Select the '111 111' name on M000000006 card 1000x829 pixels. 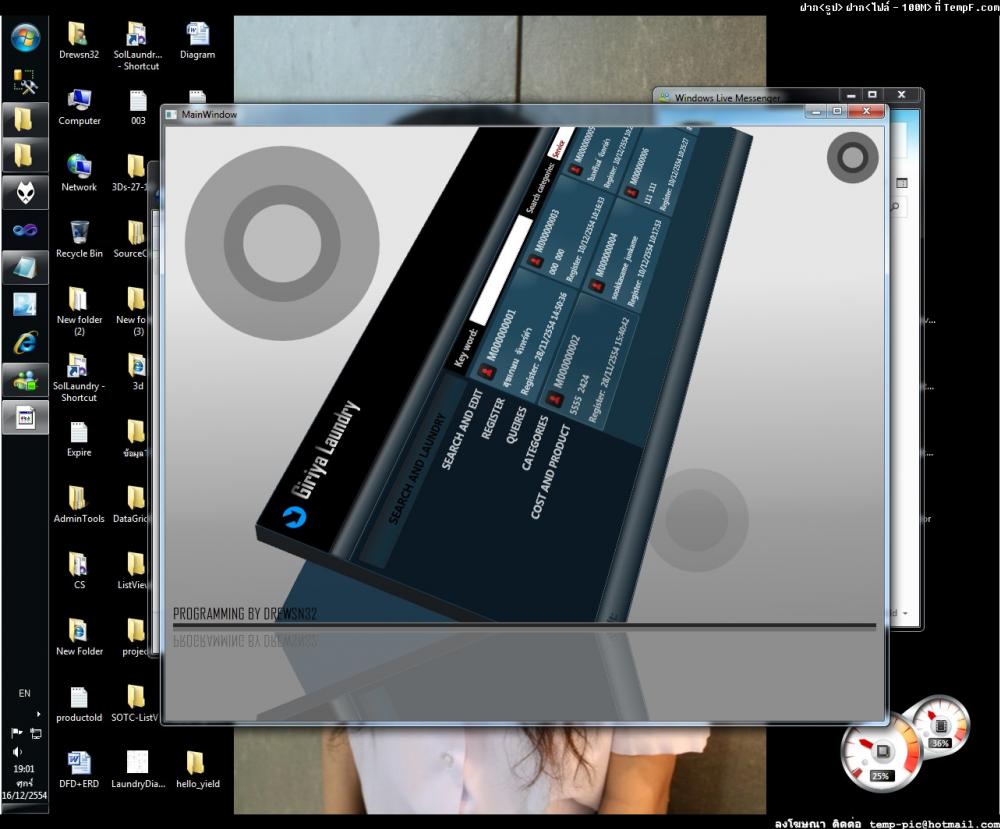coord(649,193)
